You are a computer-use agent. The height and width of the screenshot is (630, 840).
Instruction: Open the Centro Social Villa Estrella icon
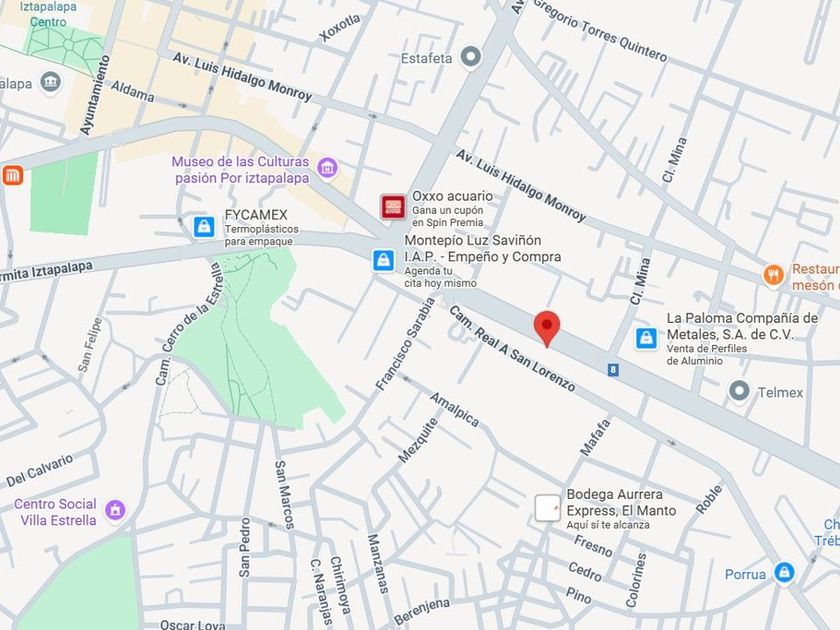coord(115,509)
